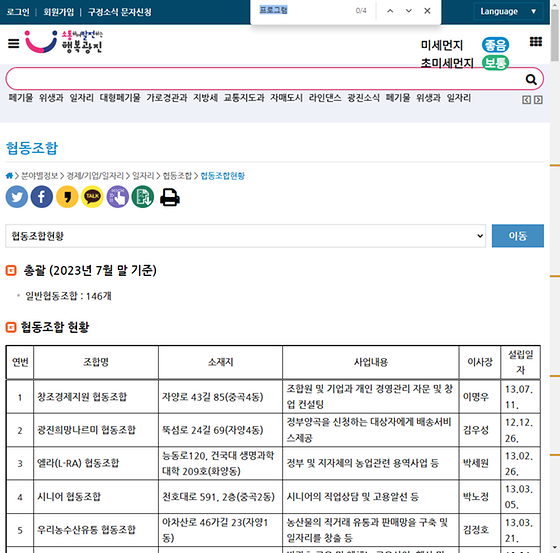Go to next find result

(x=409, y=11)
